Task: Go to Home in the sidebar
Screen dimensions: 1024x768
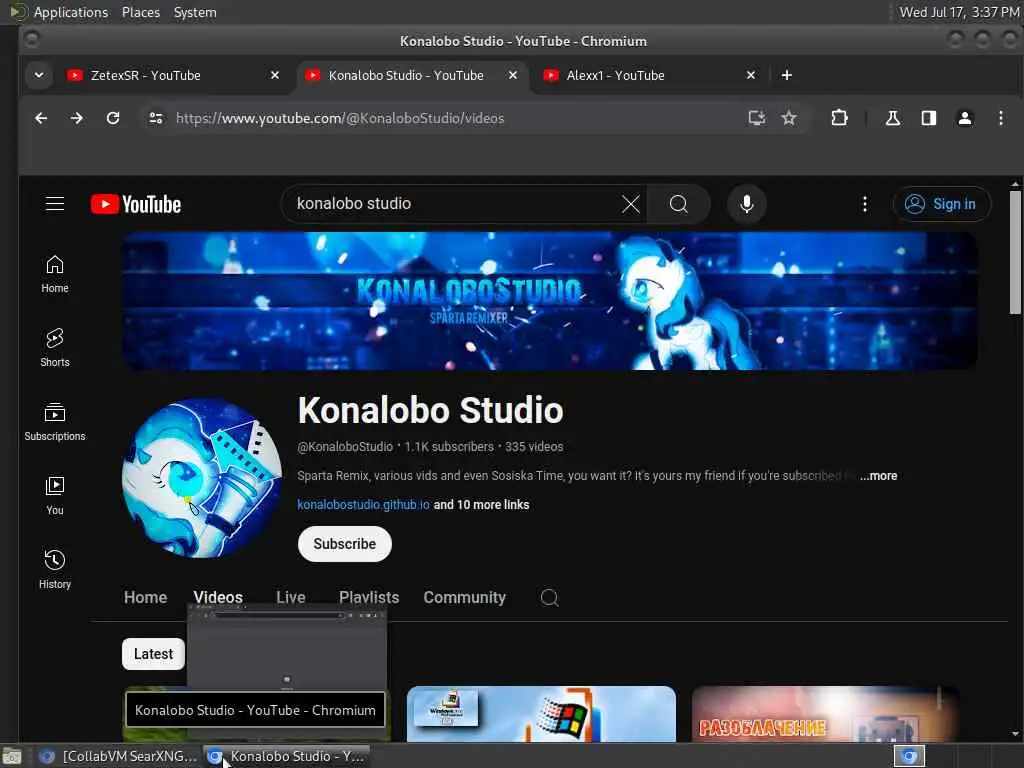Action: click(x=55, y=274)
